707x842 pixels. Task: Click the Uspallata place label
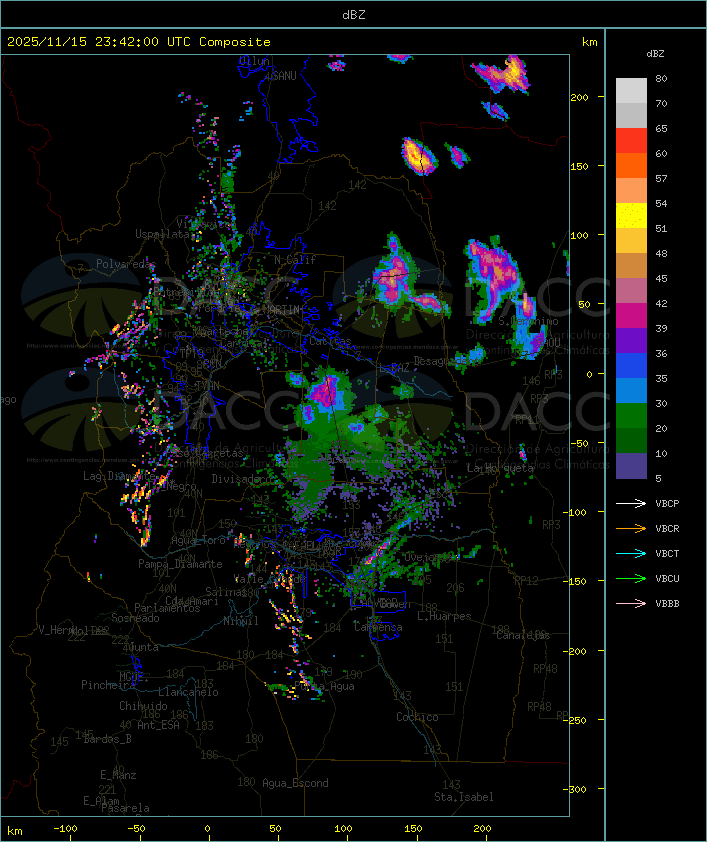[162, 234]
